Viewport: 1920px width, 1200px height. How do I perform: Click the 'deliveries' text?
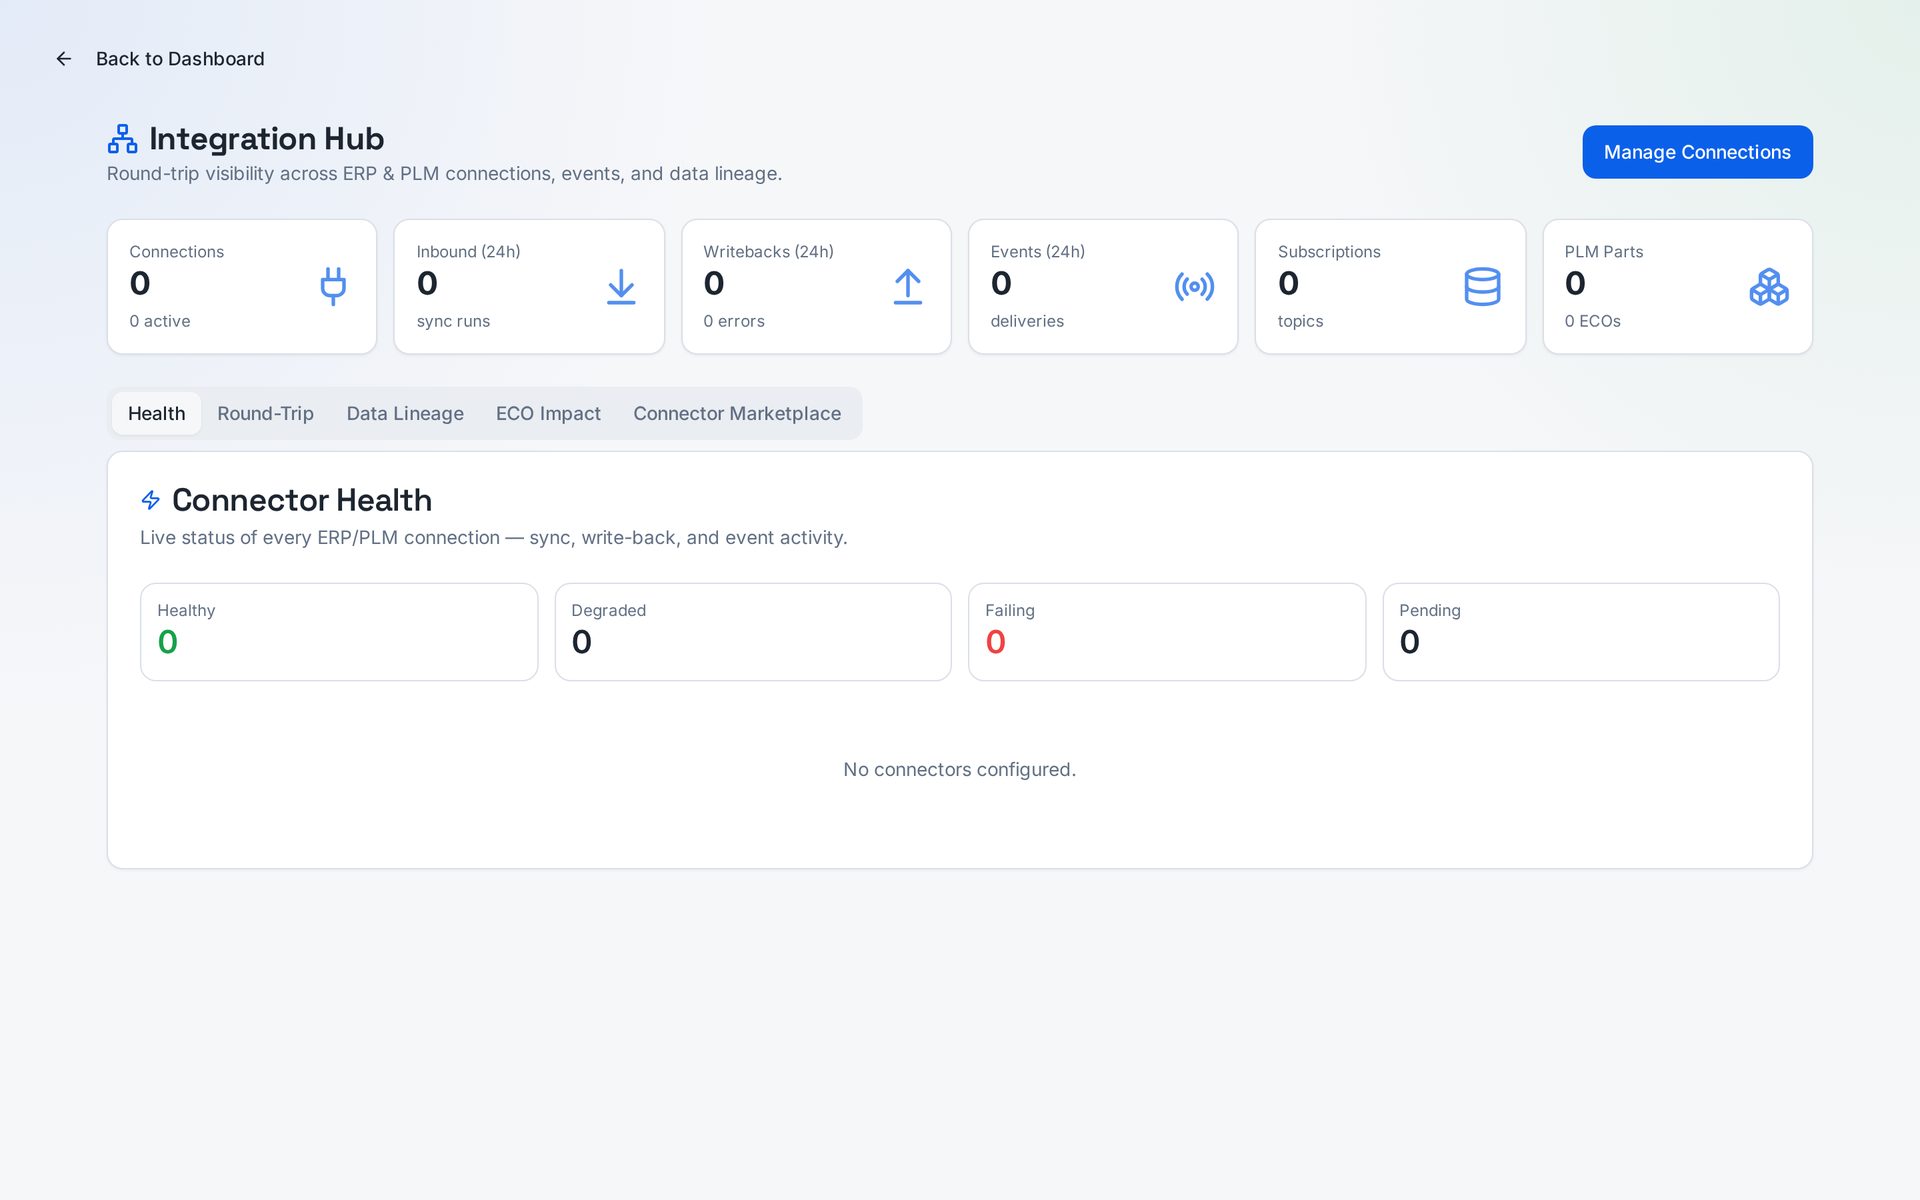1027,321
